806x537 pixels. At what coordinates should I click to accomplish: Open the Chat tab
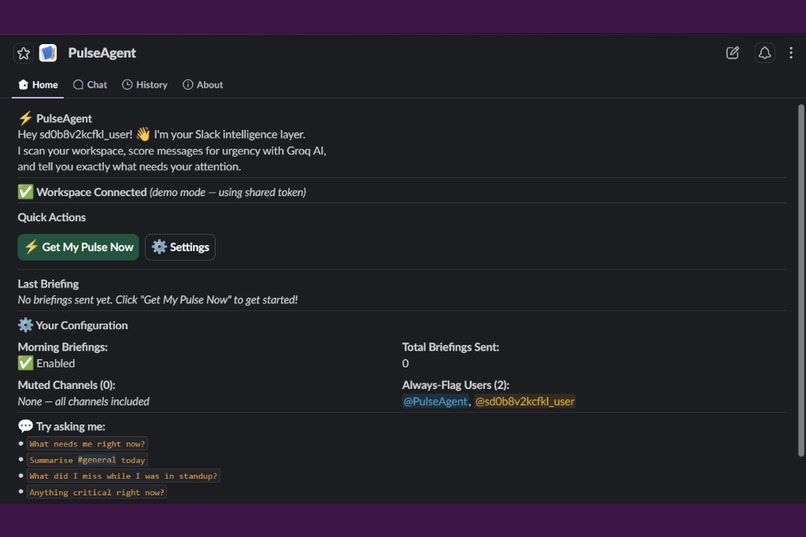click(x=90, y=85)
